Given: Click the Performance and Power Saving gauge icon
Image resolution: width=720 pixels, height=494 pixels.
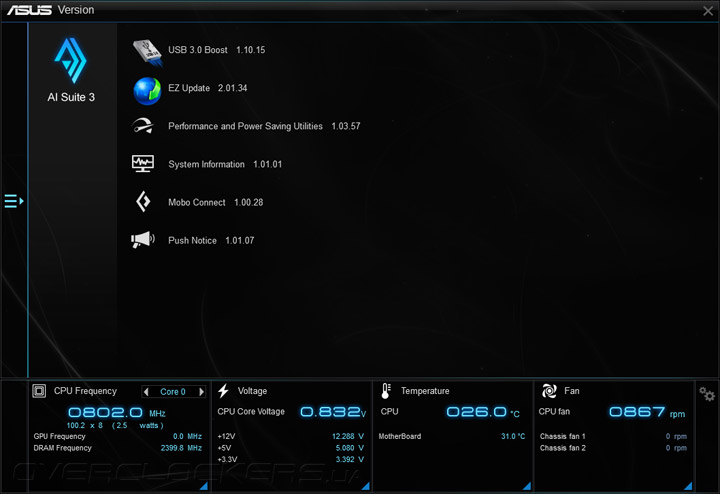Looking at the screenshot, I should [143, 126].
